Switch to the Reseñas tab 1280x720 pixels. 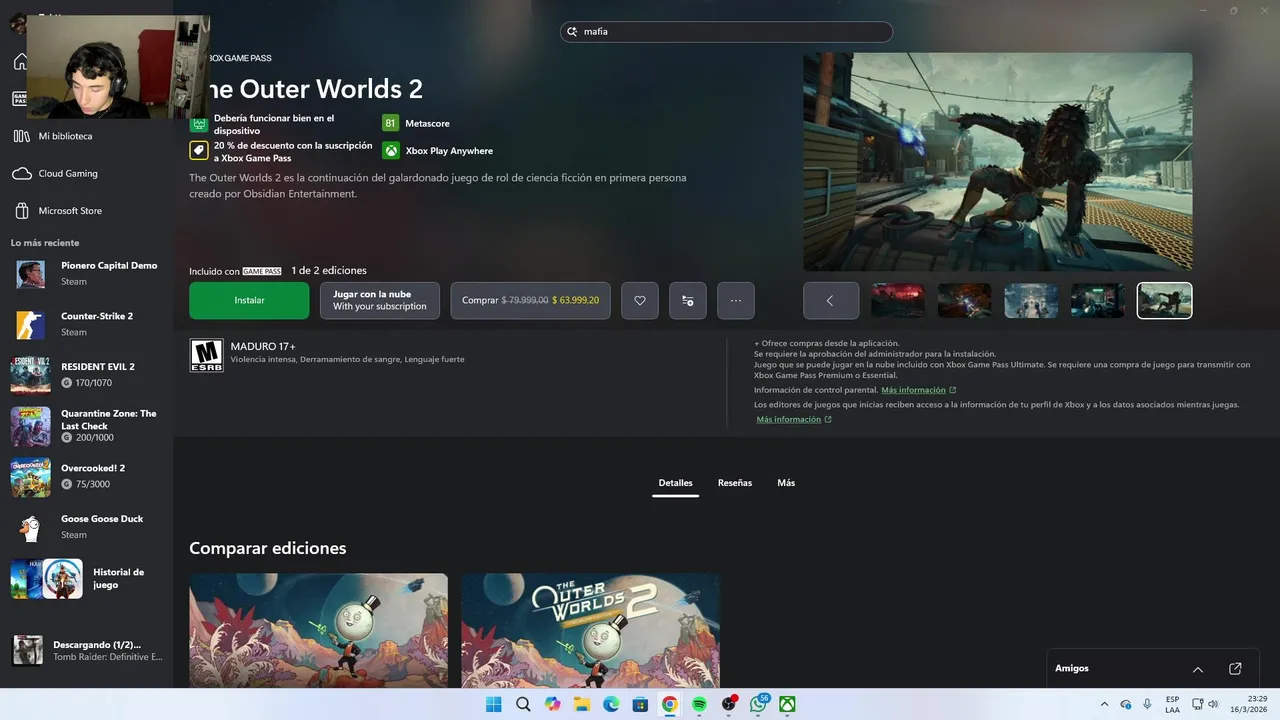pyautogui.click(x=735, y=483)
